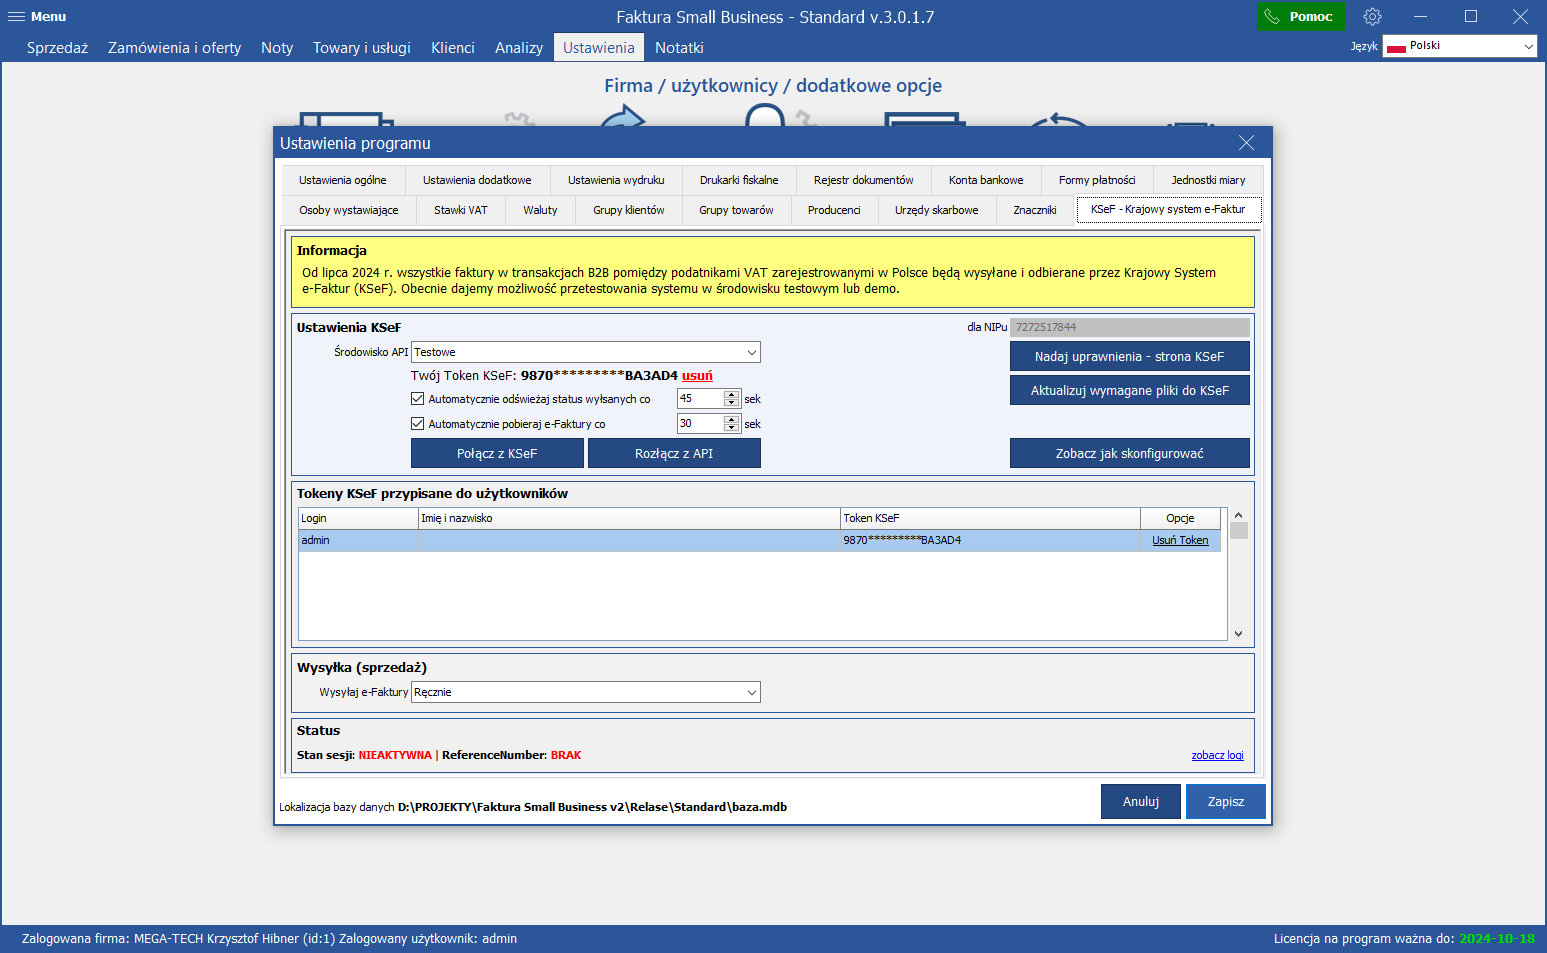Viewport: 1547px width, 953px height.
Task: Click Rozłącz z API button
Action: point(674,453)
